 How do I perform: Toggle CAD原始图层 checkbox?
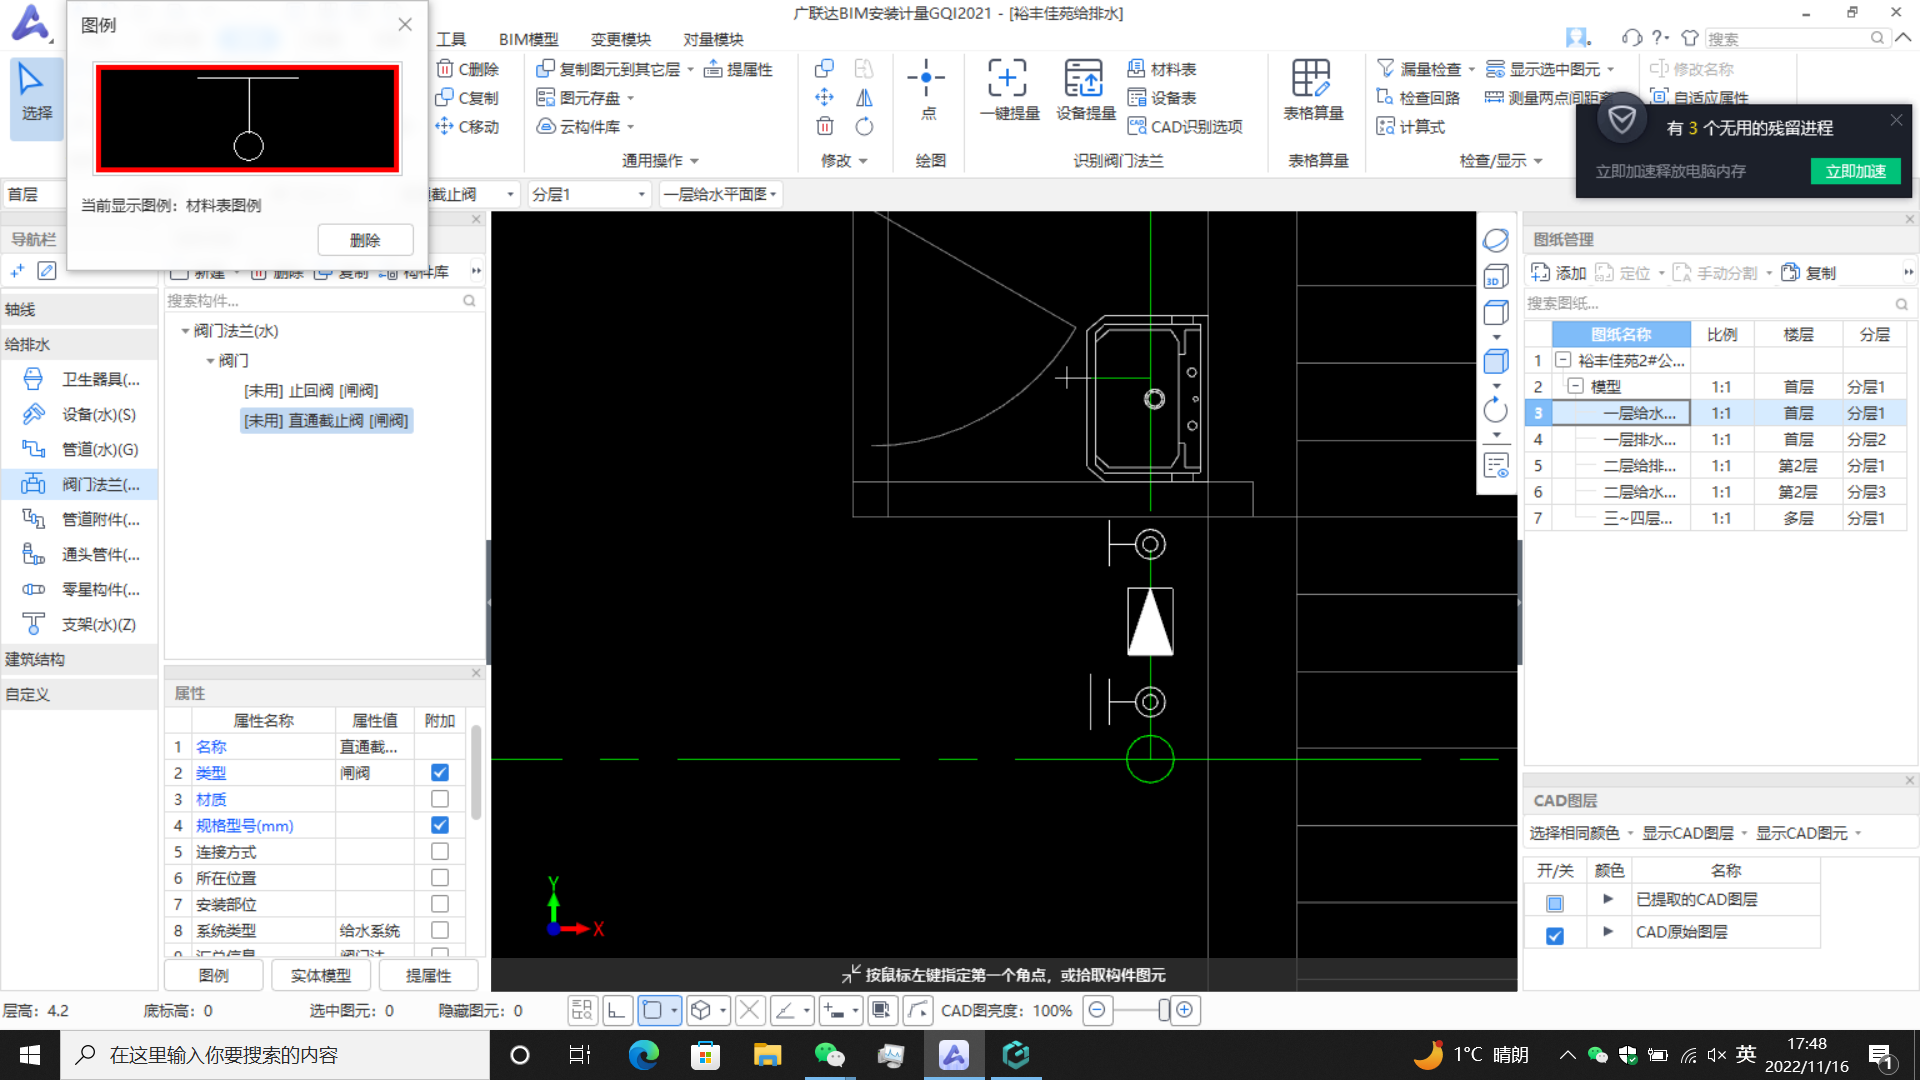pyautogui.click(x=1555, y=936)
